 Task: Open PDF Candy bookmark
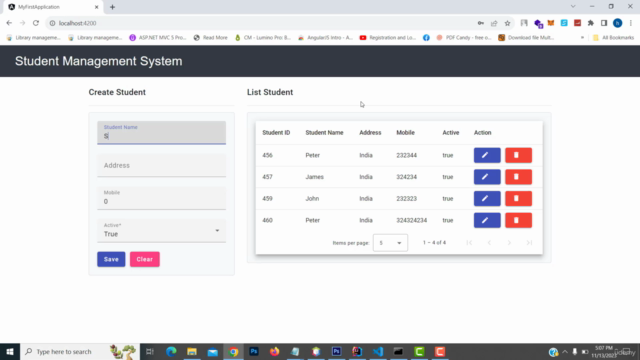click(464, 38)
